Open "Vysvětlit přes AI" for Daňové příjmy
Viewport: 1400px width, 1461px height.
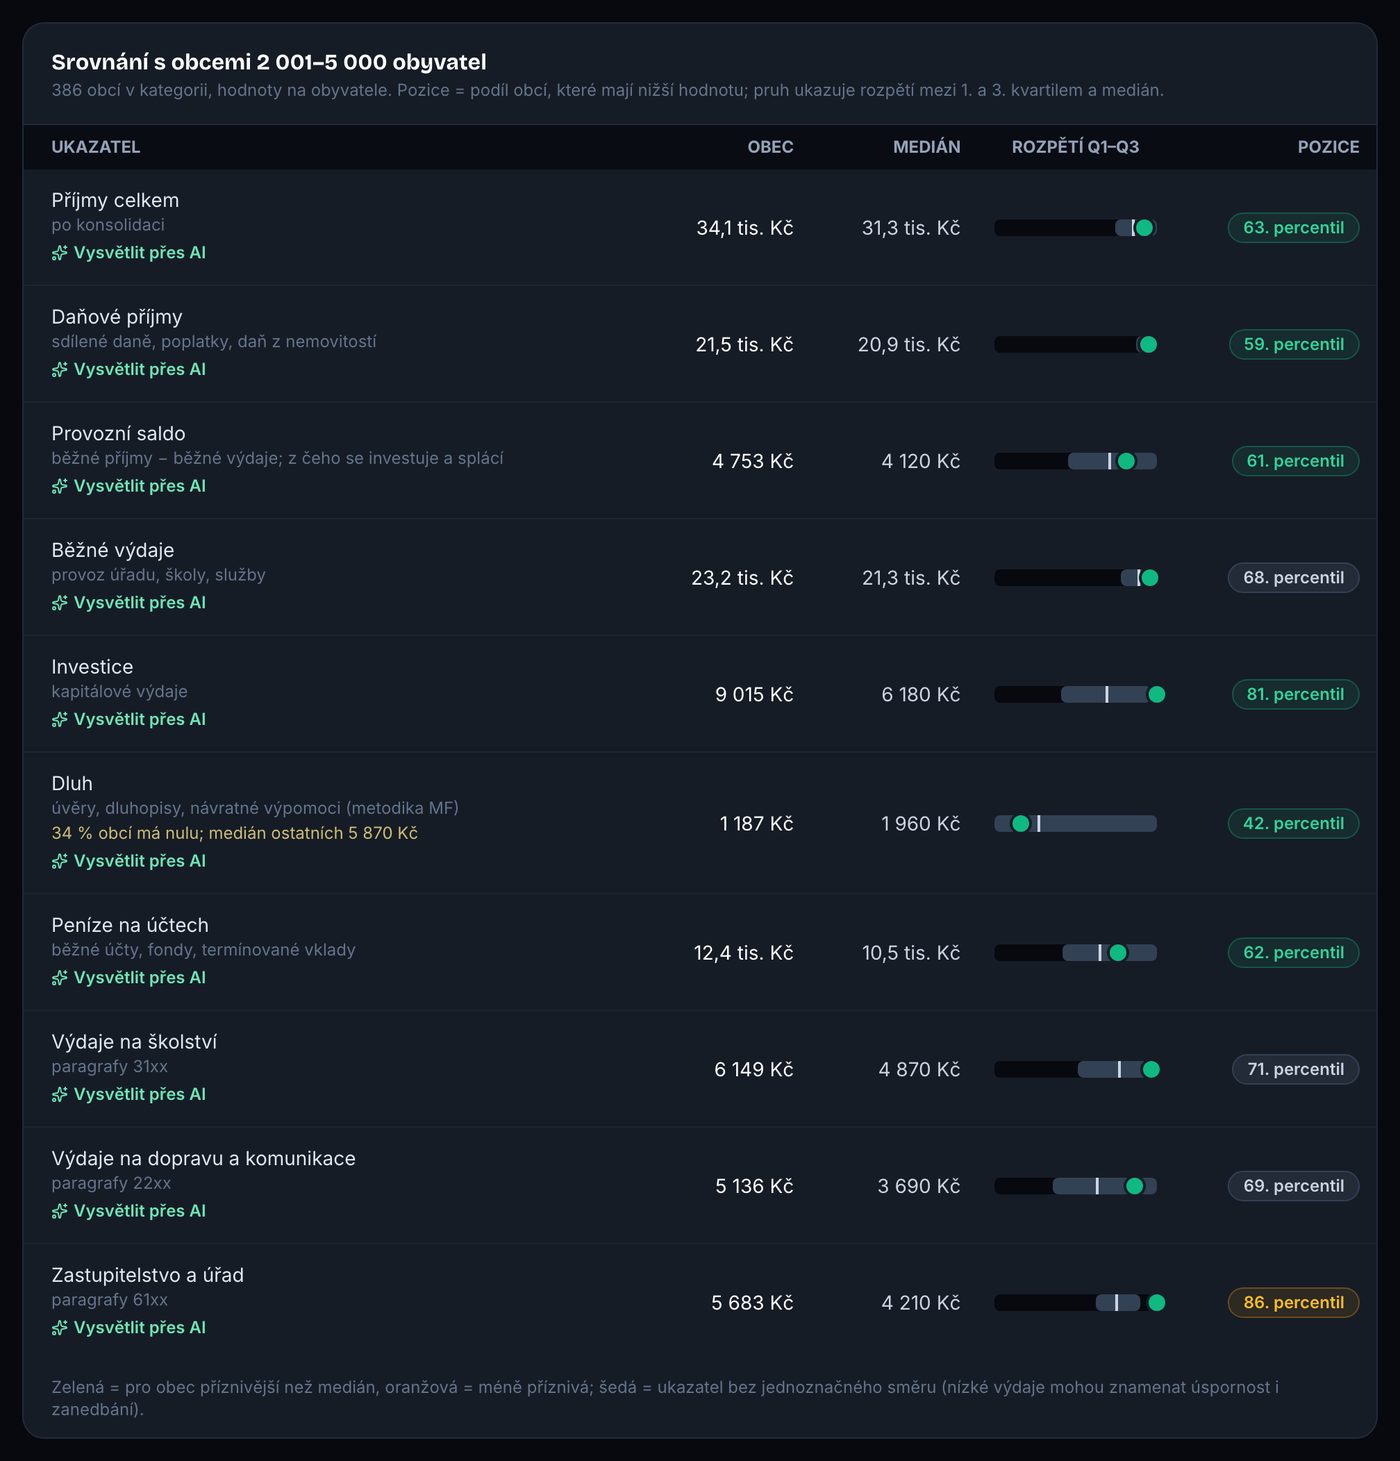(x=129, y=369)
